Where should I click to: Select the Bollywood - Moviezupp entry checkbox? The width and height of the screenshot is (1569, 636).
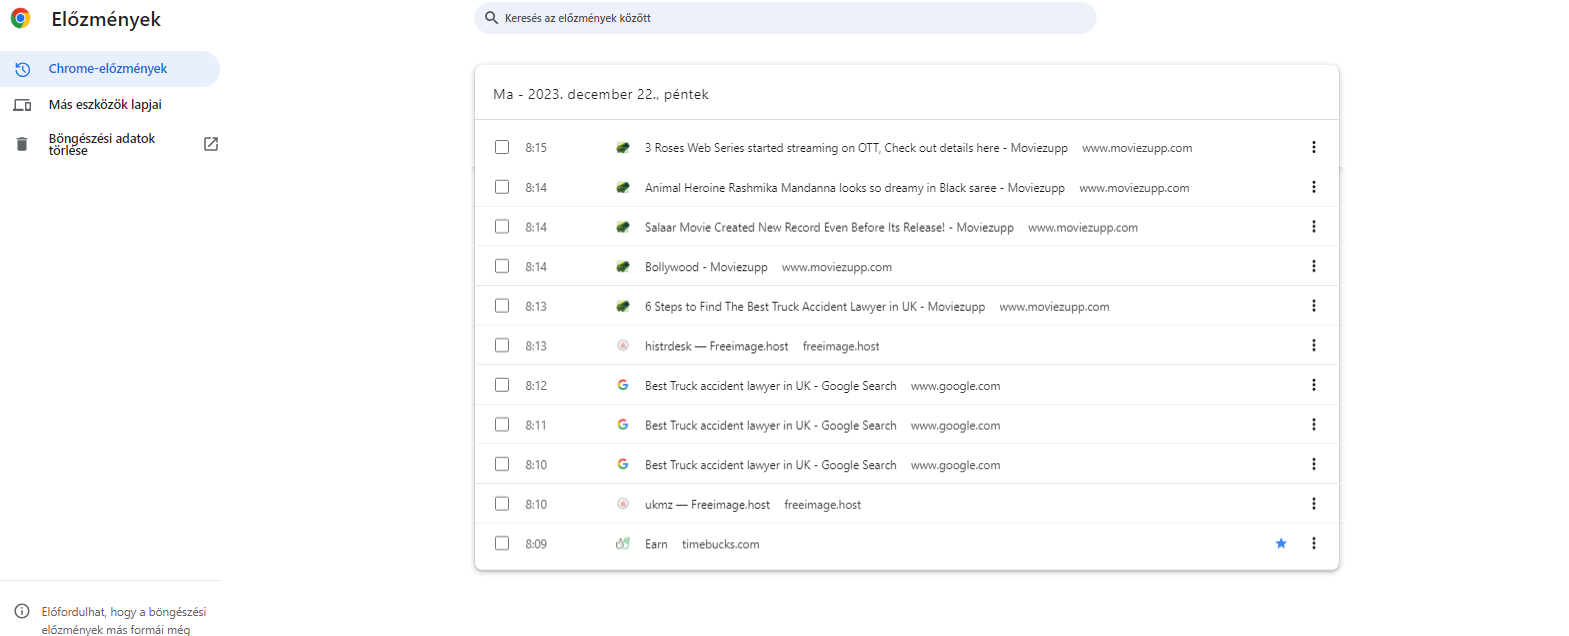pyautogui.click(x=502, y=266)
